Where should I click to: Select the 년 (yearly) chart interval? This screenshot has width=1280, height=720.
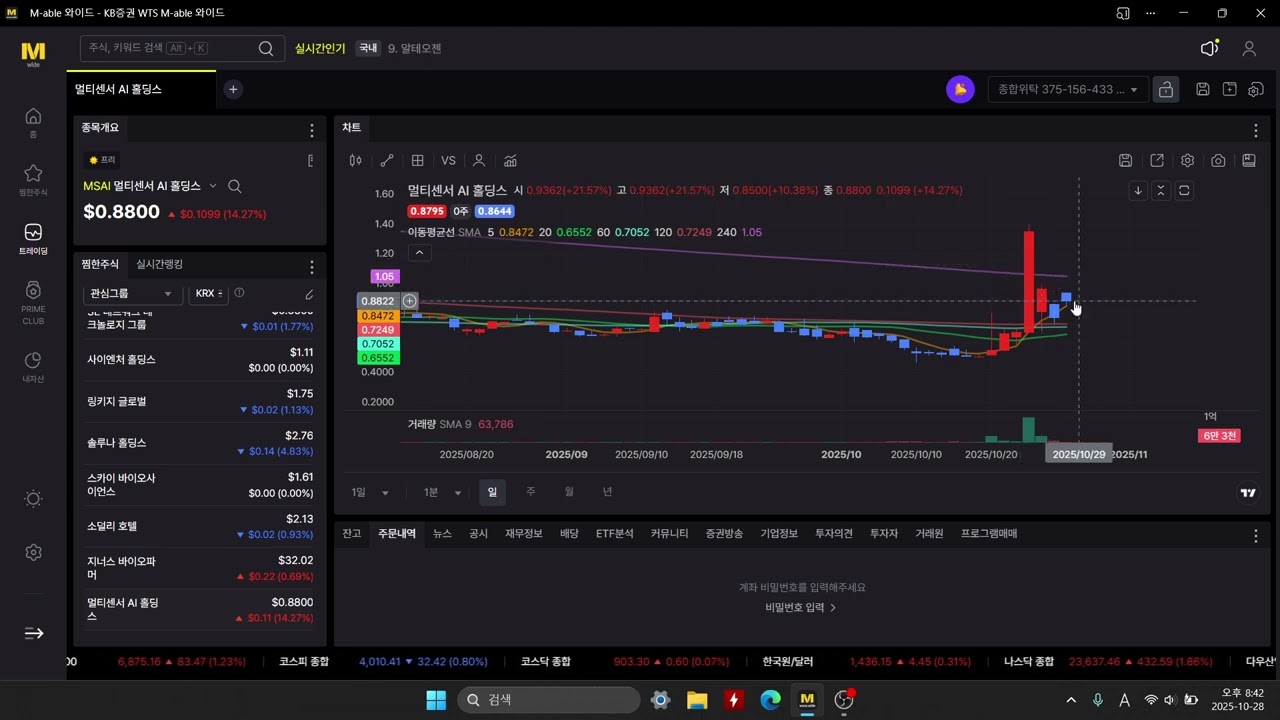607,492
